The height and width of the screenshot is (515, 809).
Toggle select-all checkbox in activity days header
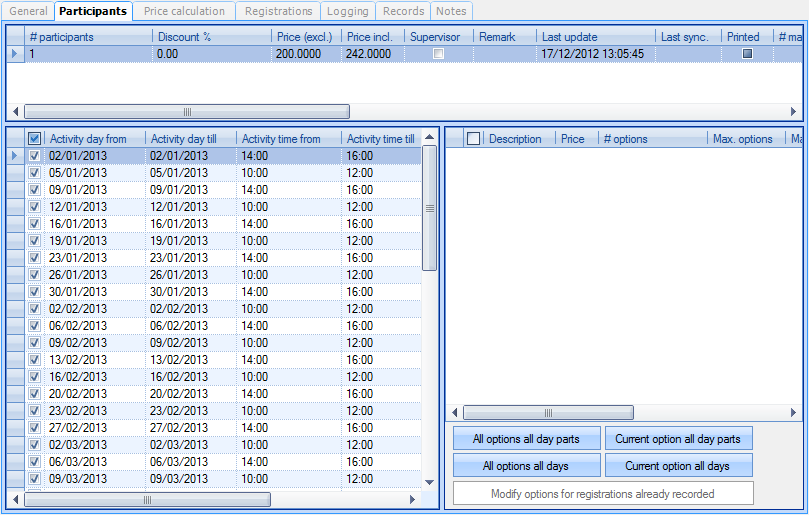pyautogui.click(x=35, y=139)
